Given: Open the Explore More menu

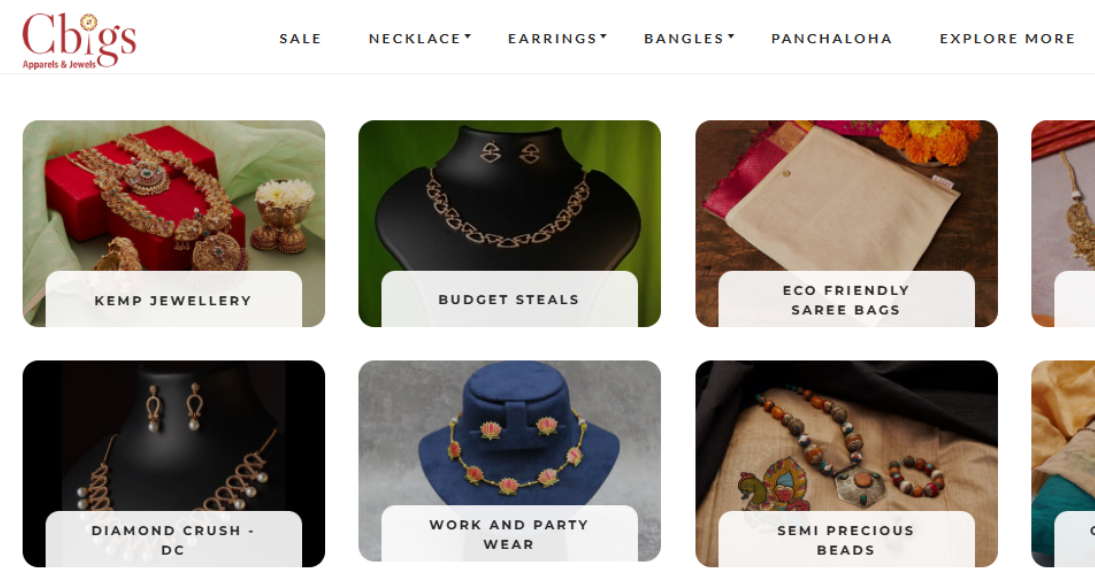Looking at the screenshot, I should click(x=1007, y=39).
